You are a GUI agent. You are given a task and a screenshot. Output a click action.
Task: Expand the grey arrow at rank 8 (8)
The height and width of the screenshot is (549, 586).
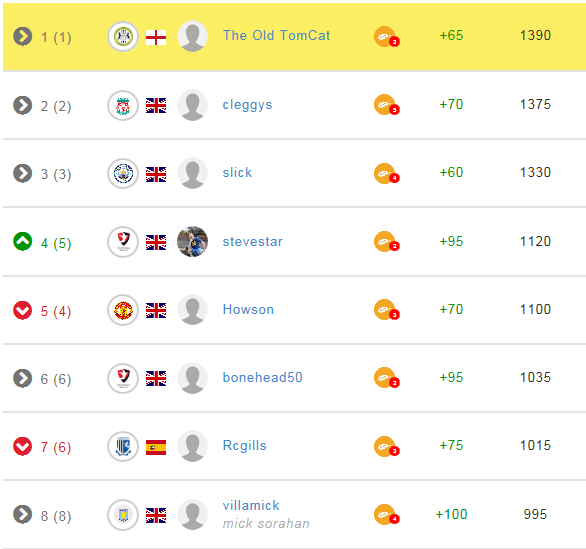point(23,515)
